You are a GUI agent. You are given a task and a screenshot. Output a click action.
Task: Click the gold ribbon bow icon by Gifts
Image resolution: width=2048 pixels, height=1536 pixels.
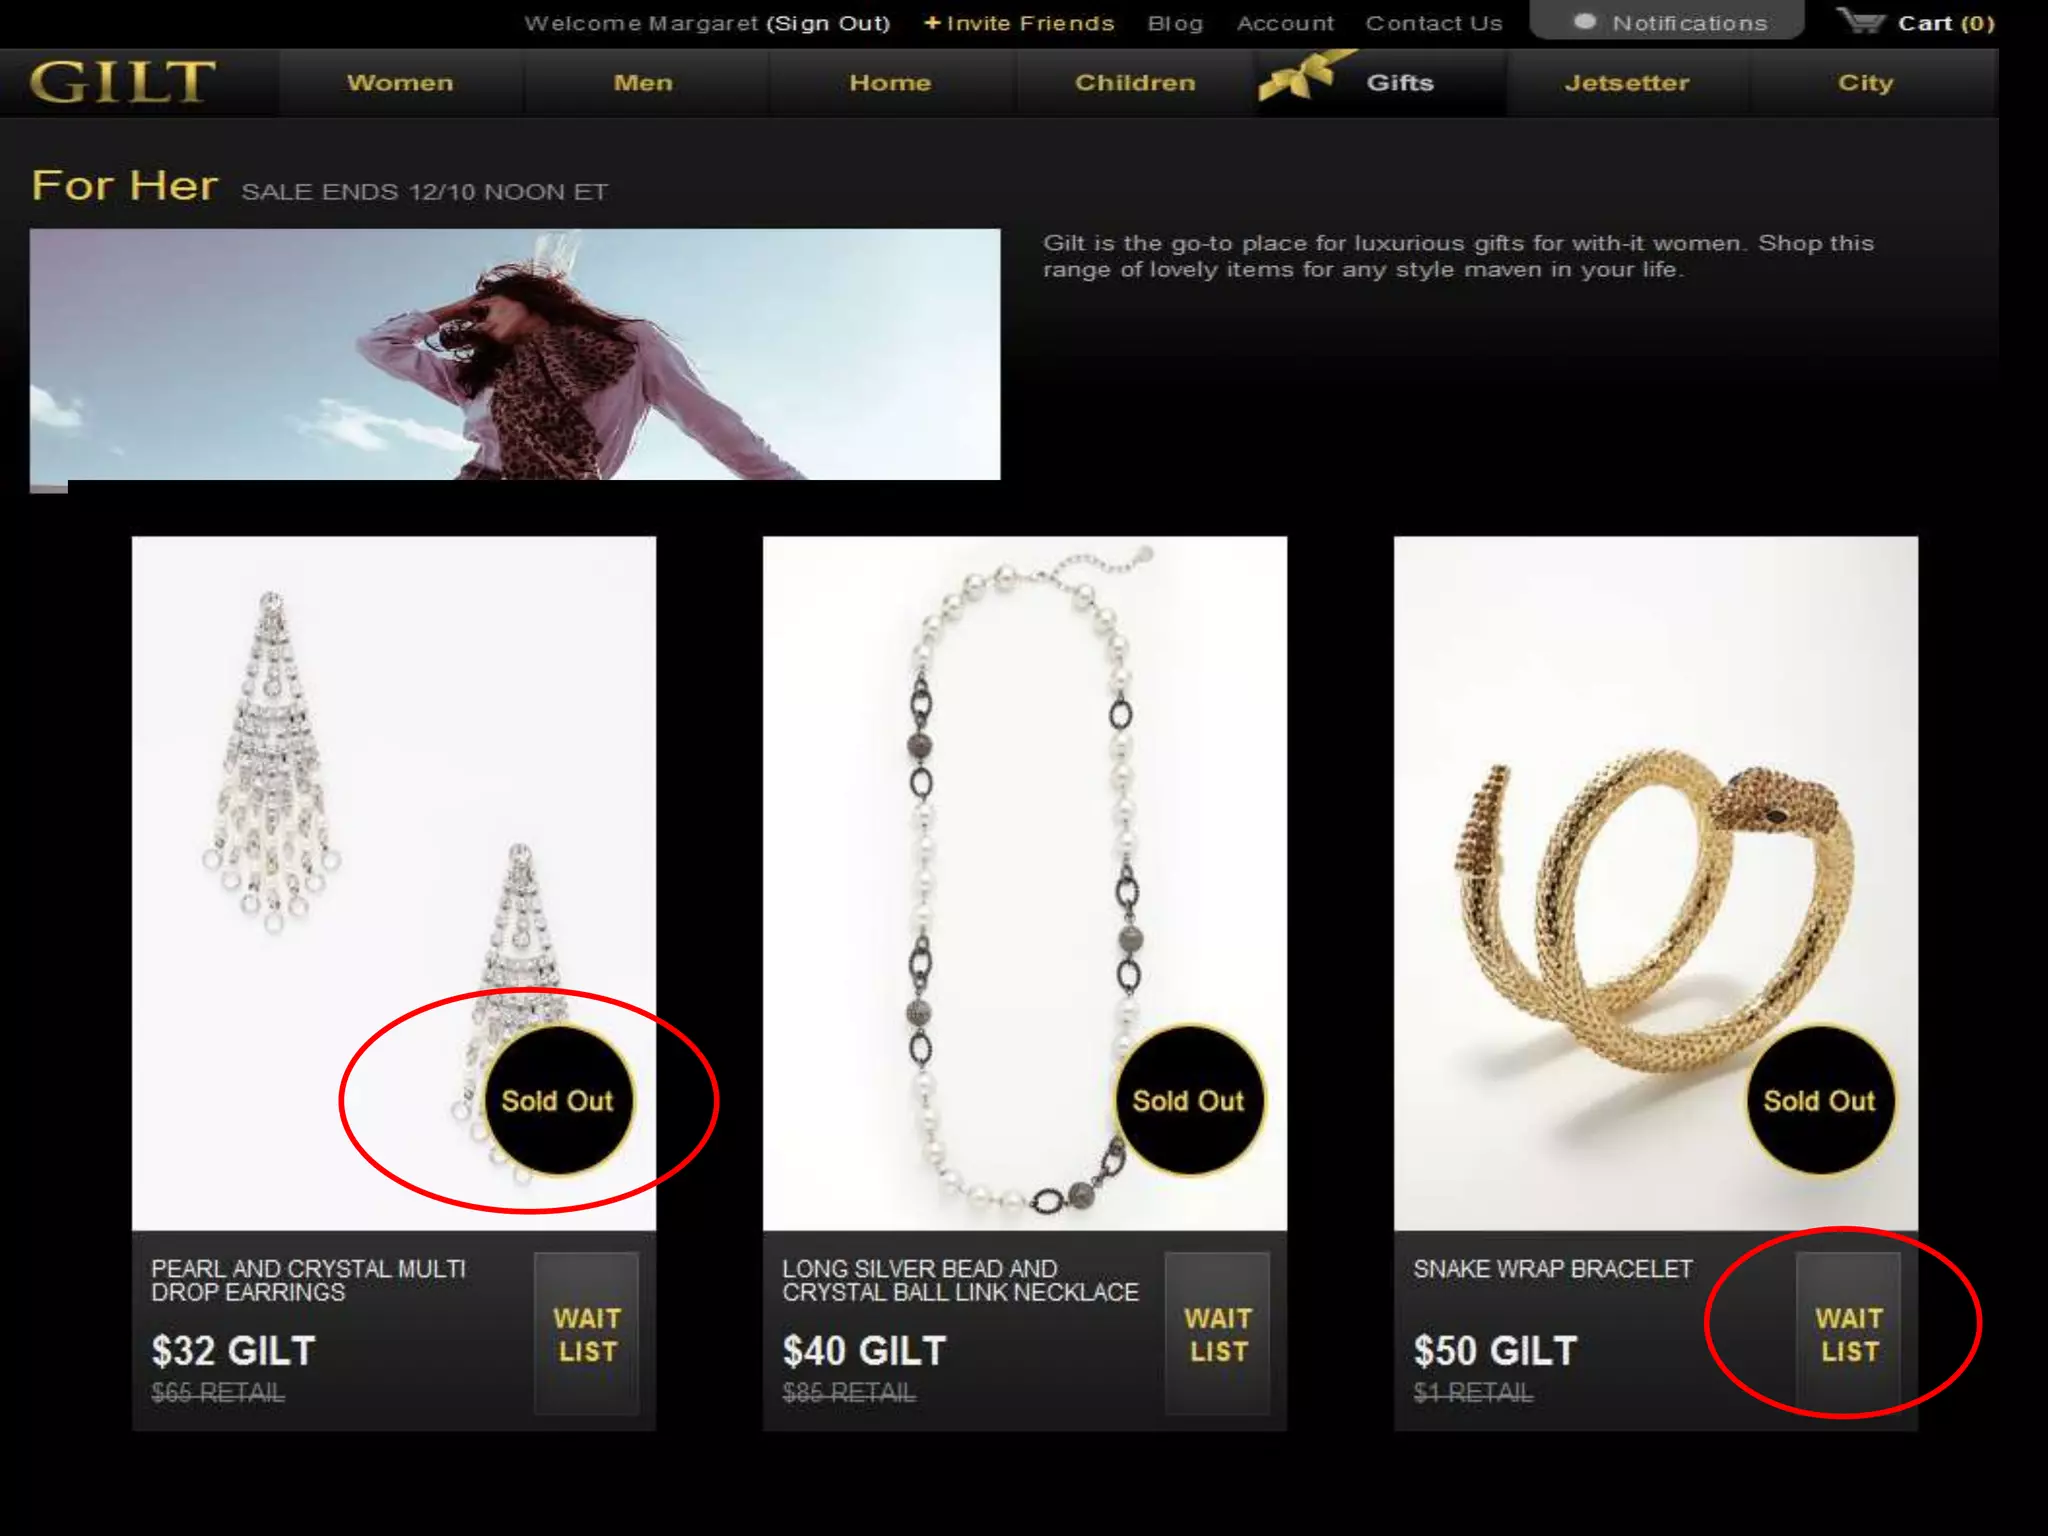(1300, 76)
